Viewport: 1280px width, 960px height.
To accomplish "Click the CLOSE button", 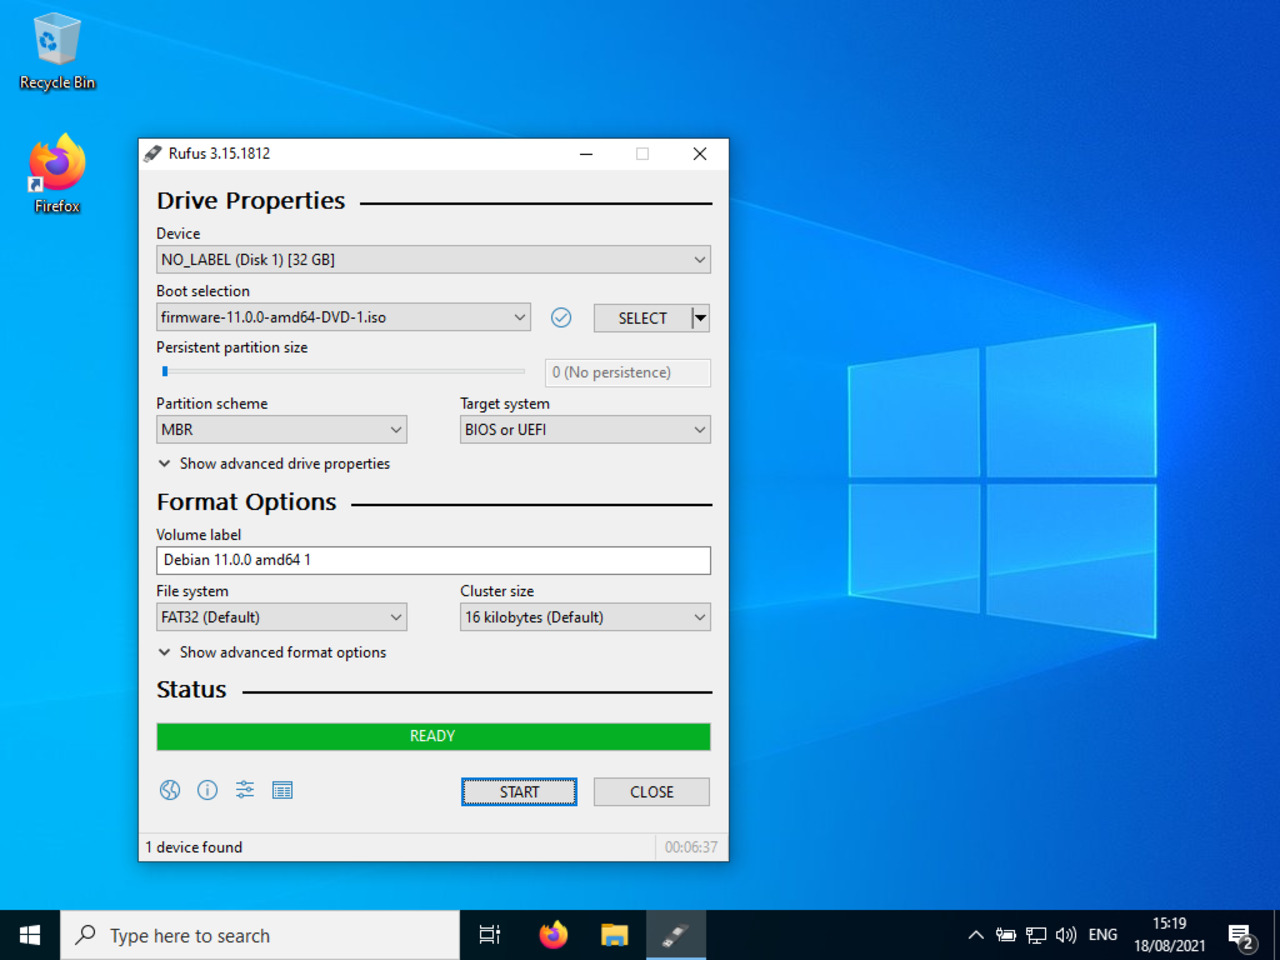I will pos(652,791).
